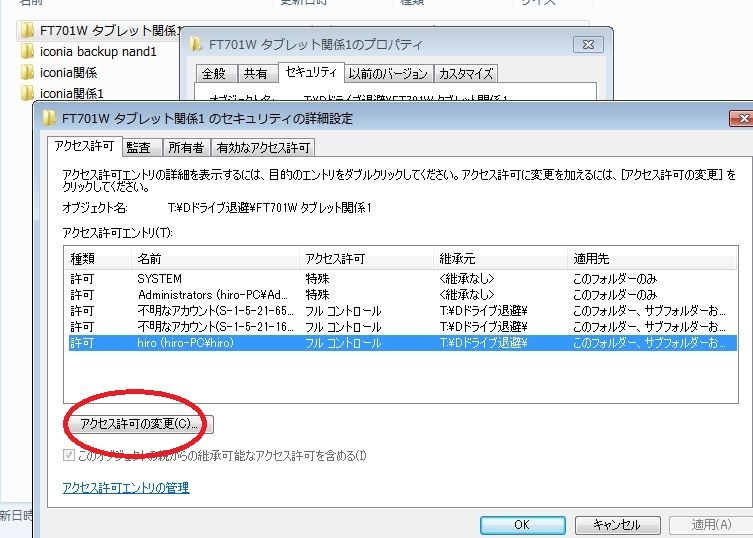753x538 pixels.
Task: Open the 有効なアクセス許可 tab
Action: pos(263,148)
